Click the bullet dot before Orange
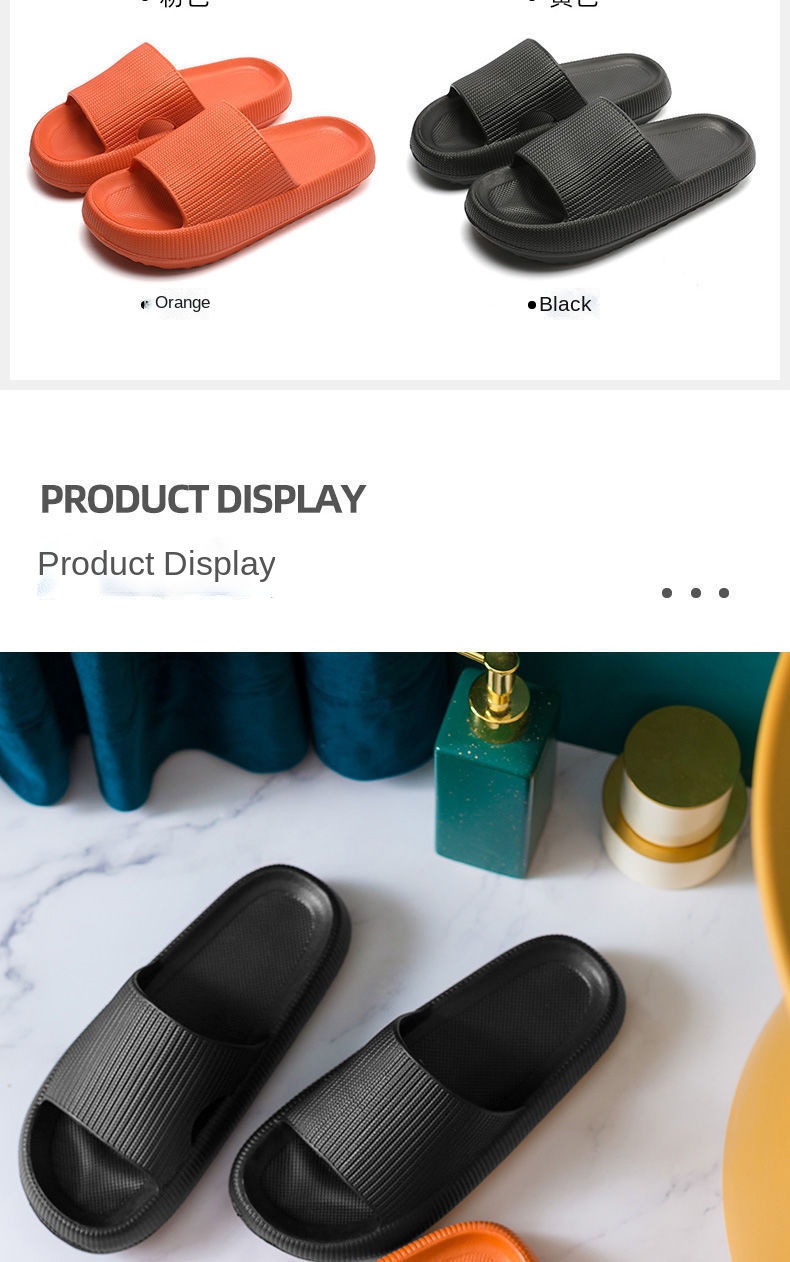Viewport: 790px width, 1262px height. 145,304
